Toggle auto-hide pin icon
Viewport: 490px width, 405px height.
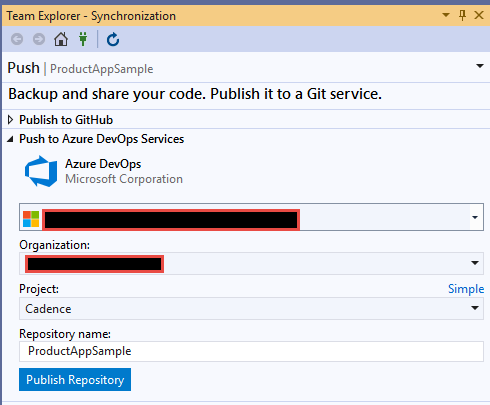pyautogui.click(x=462, y=15)
